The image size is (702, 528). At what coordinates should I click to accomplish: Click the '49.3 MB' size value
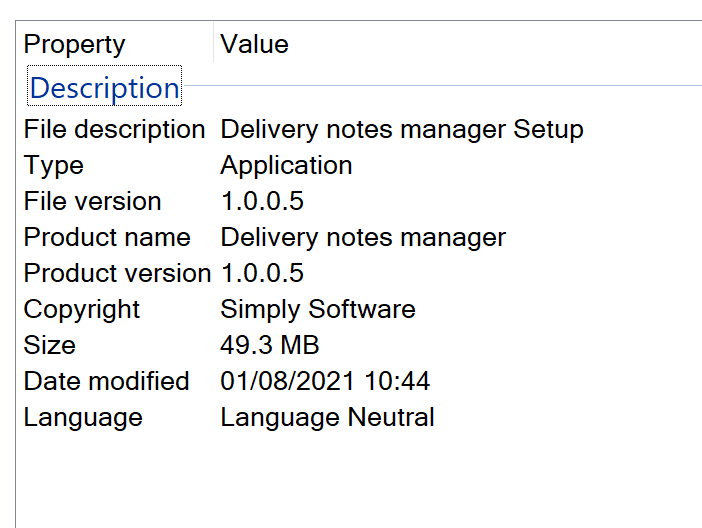point(269,346)
